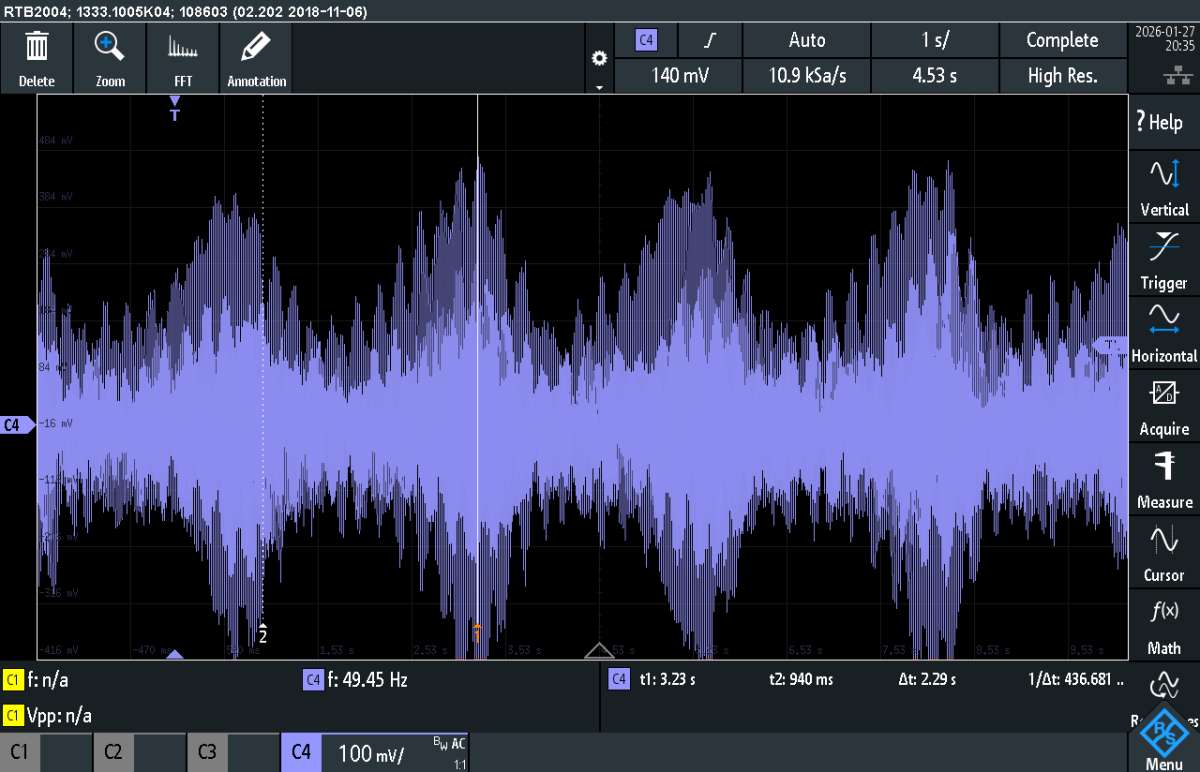Select the trigger position T marker

click(174, 109)
